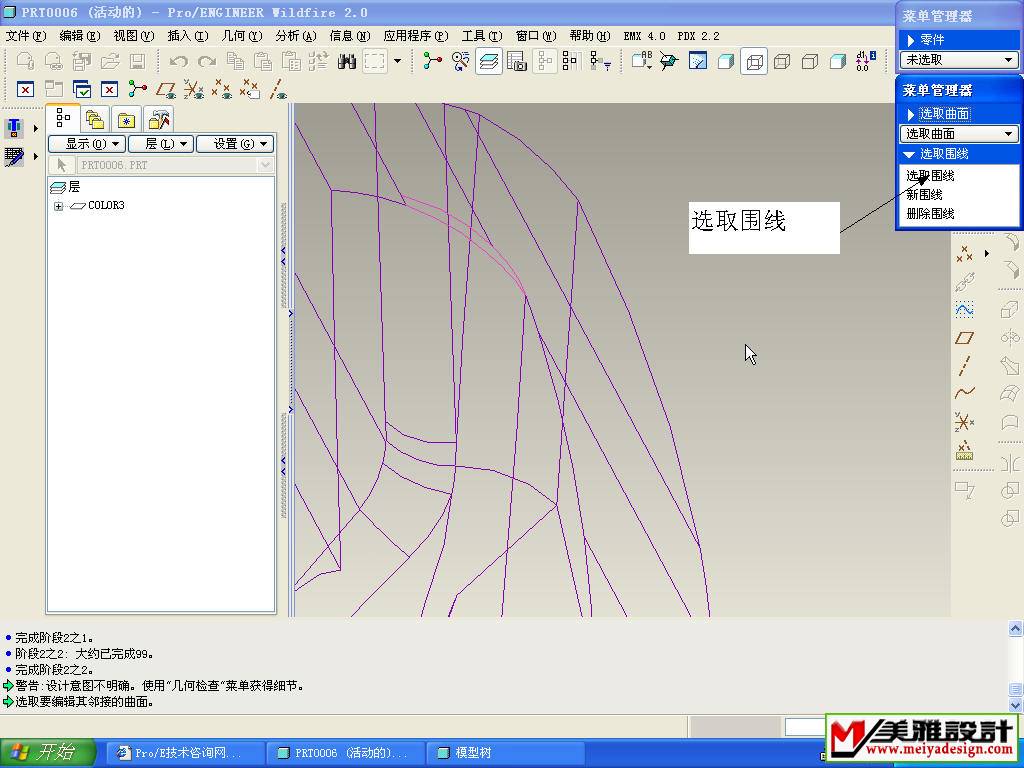Open the 显示 dropdown button
The height and width of the screenshot is (768, 1024).
click(87, 144)
